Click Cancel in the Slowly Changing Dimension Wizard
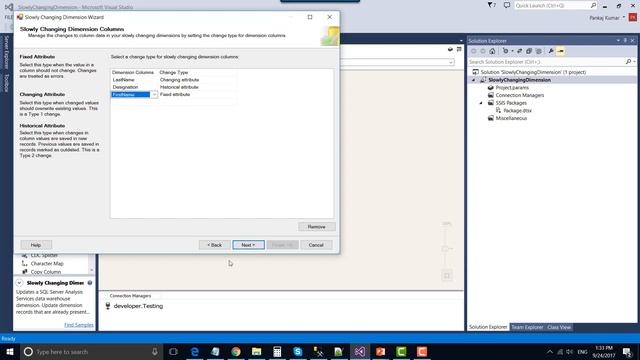Viewport: 640px width, 360px height. pyautogui.click(x=316, y=245)
